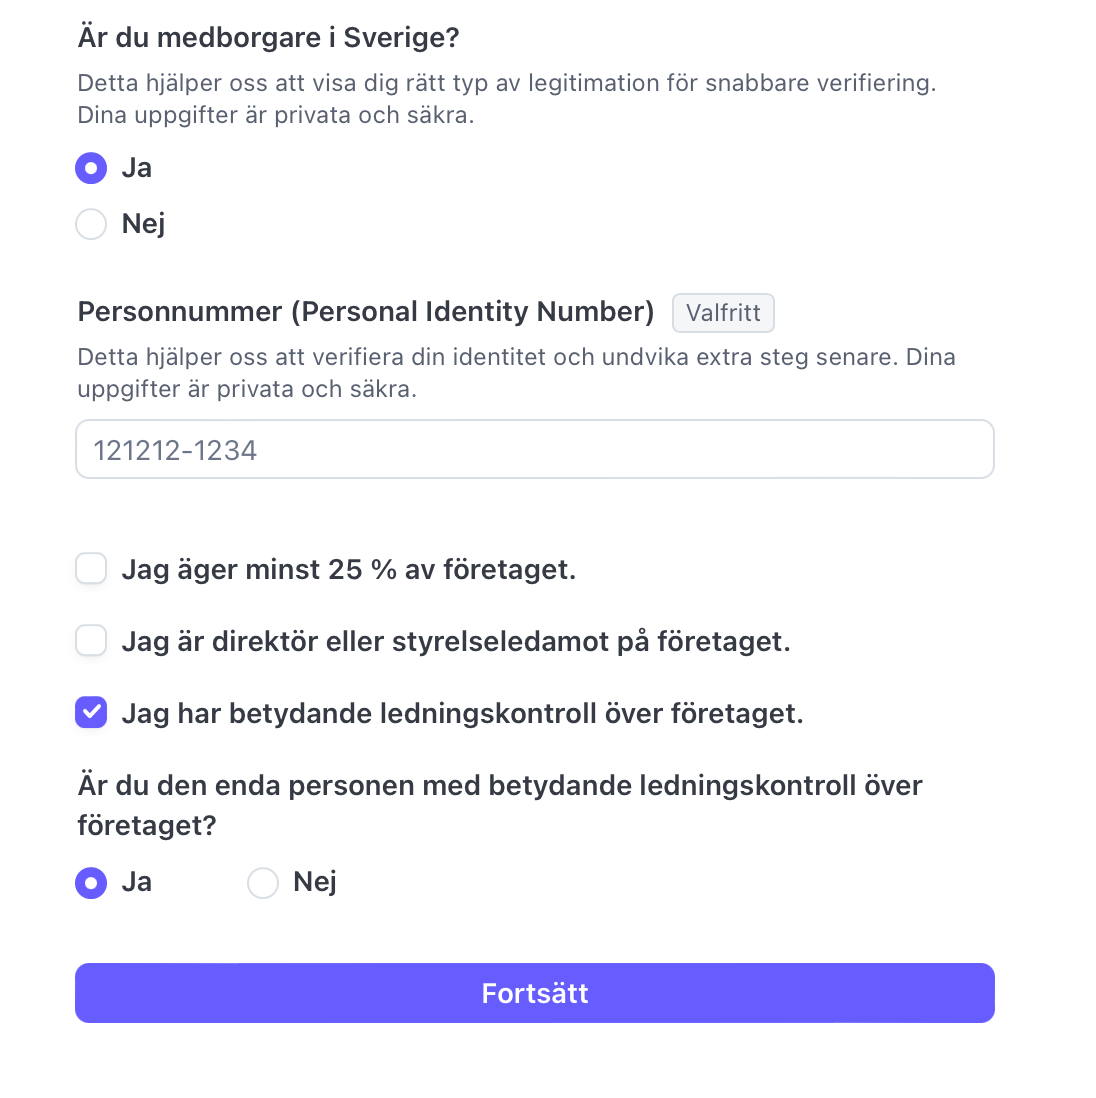Click the Personnummer input field
1096x1098 pixels.
(535, 450)
